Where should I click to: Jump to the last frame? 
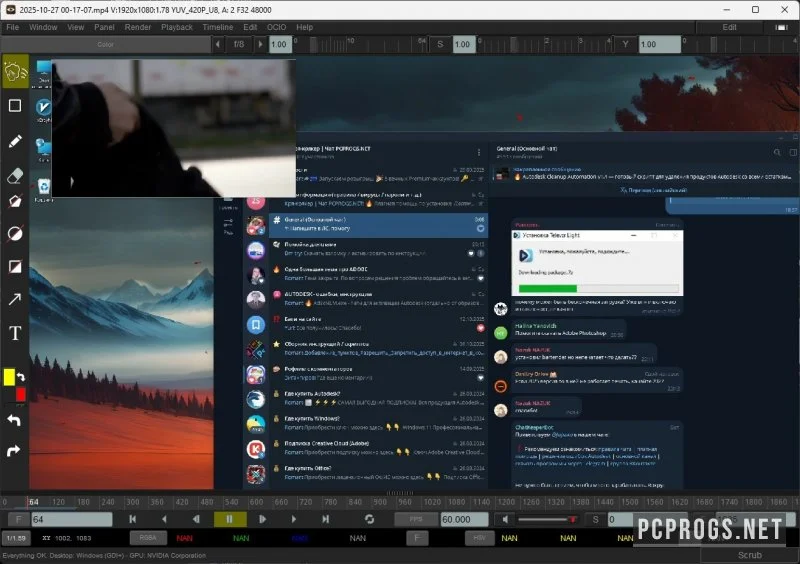pos(326,520)
